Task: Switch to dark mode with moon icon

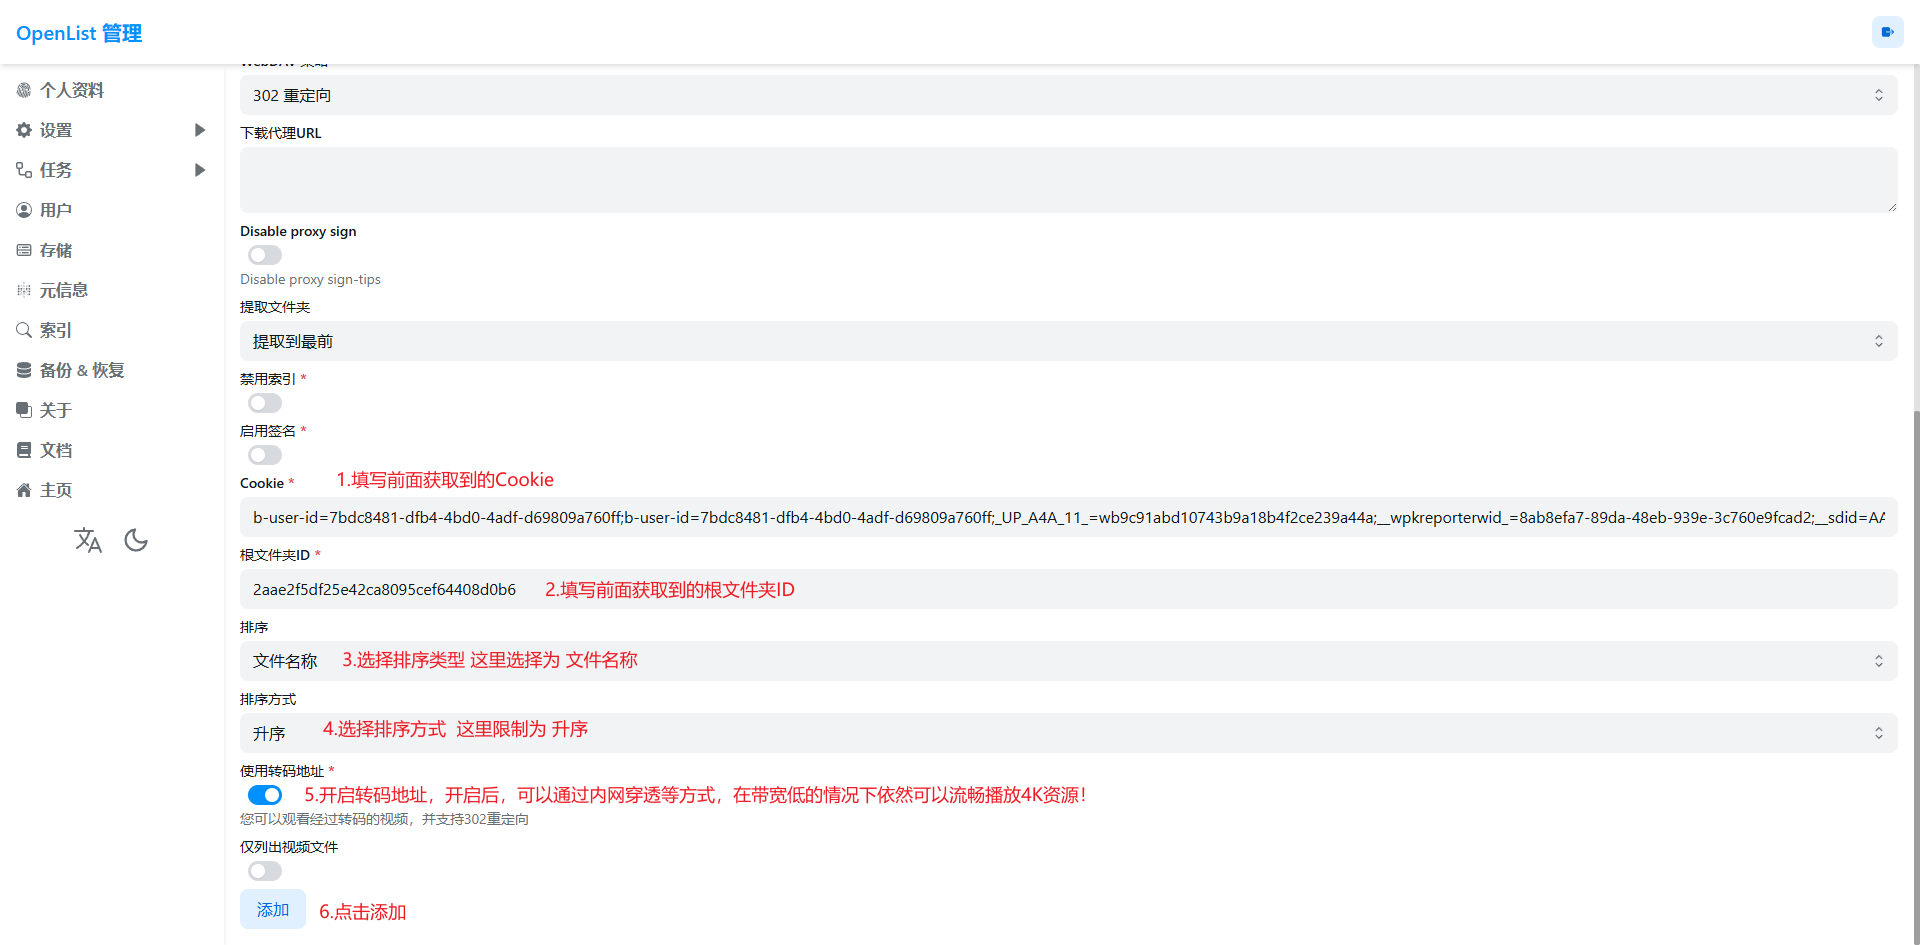Action: (x=136, y=541)
